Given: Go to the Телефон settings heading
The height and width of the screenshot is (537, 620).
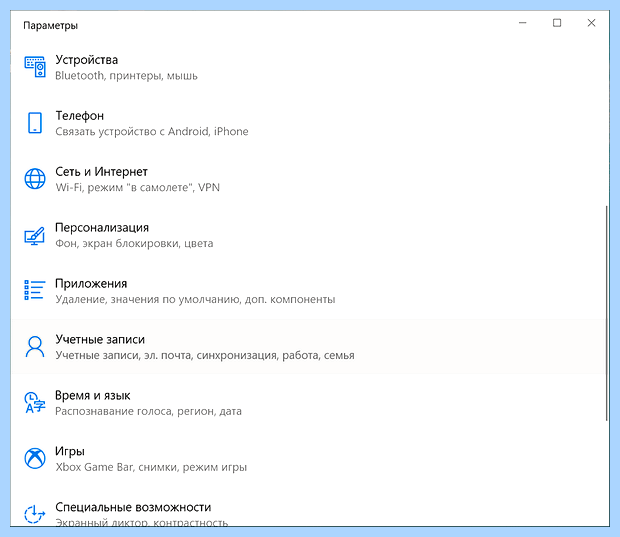Looking at the screenshot, I should [79, 115].
